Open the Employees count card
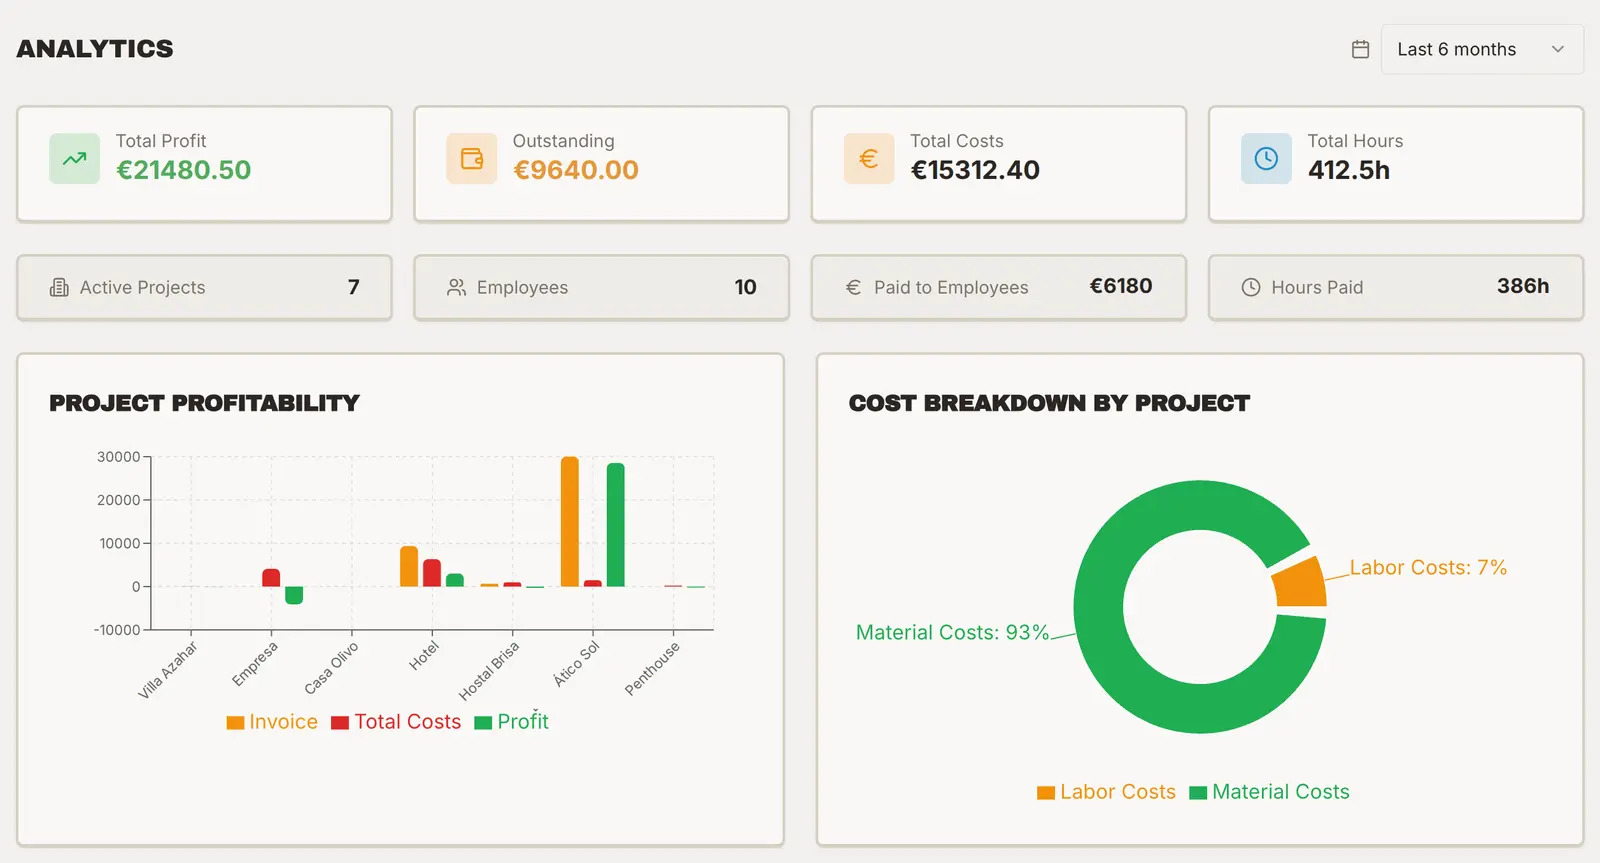1600x863 pixels. (x=601, y=288)
